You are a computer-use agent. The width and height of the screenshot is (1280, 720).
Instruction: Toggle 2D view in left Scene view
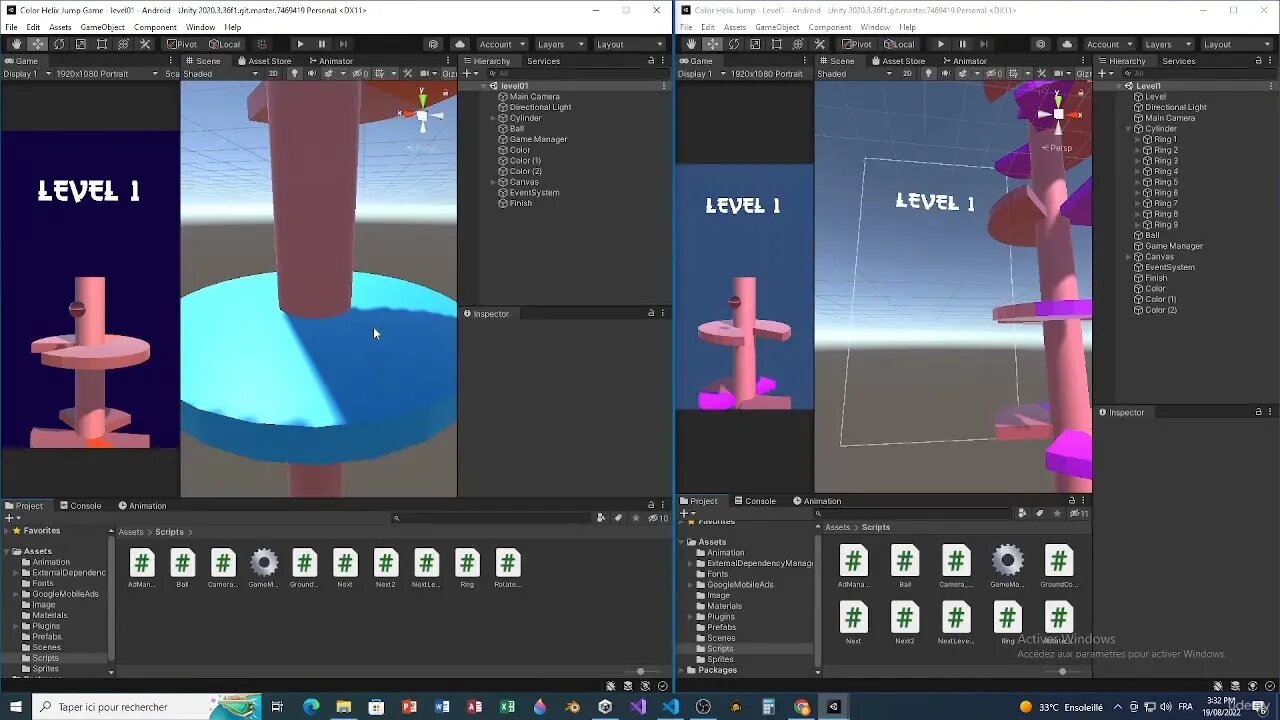pos(272,73)
